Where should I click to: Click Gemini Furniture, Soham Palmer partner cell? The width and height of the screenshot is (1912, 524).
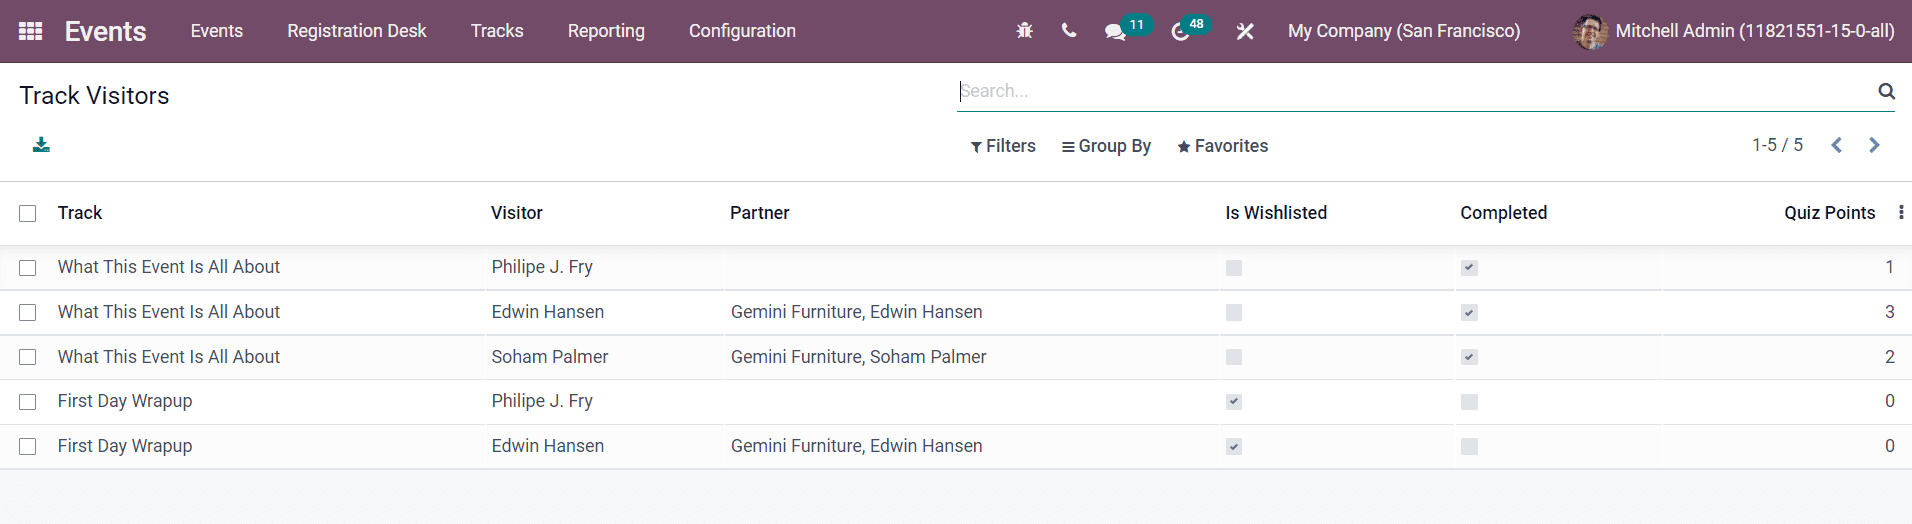click(859, 357)
